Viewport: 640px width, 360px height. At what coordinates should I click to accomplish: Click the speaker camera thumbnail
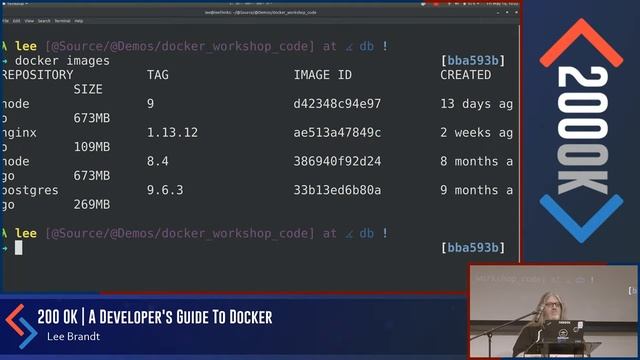[553, 311]
